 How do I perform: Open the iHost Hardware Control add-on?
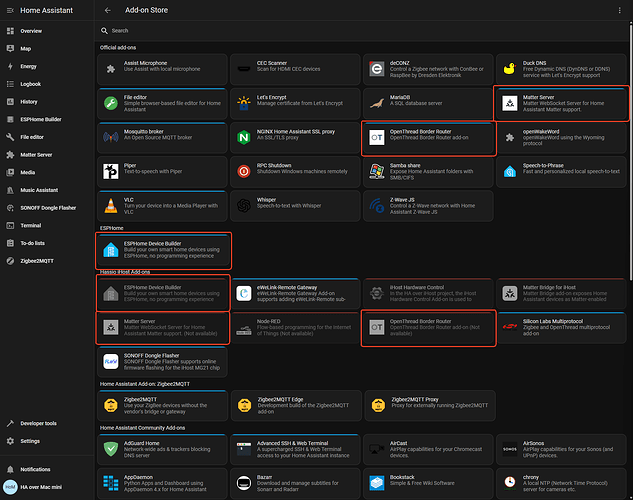428,294
